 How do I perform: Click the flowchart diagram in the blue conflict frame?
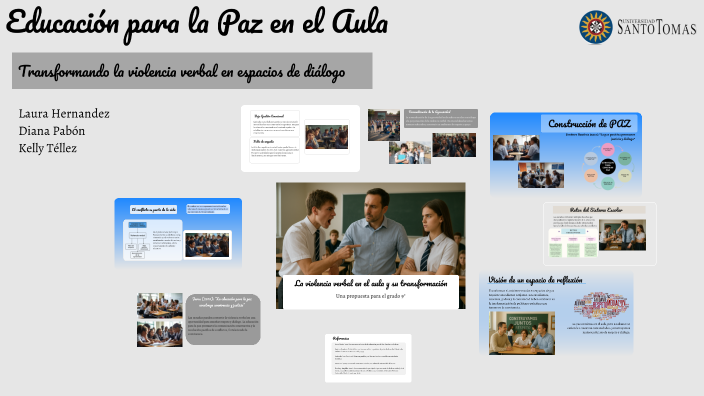click(x=137, y=240)
